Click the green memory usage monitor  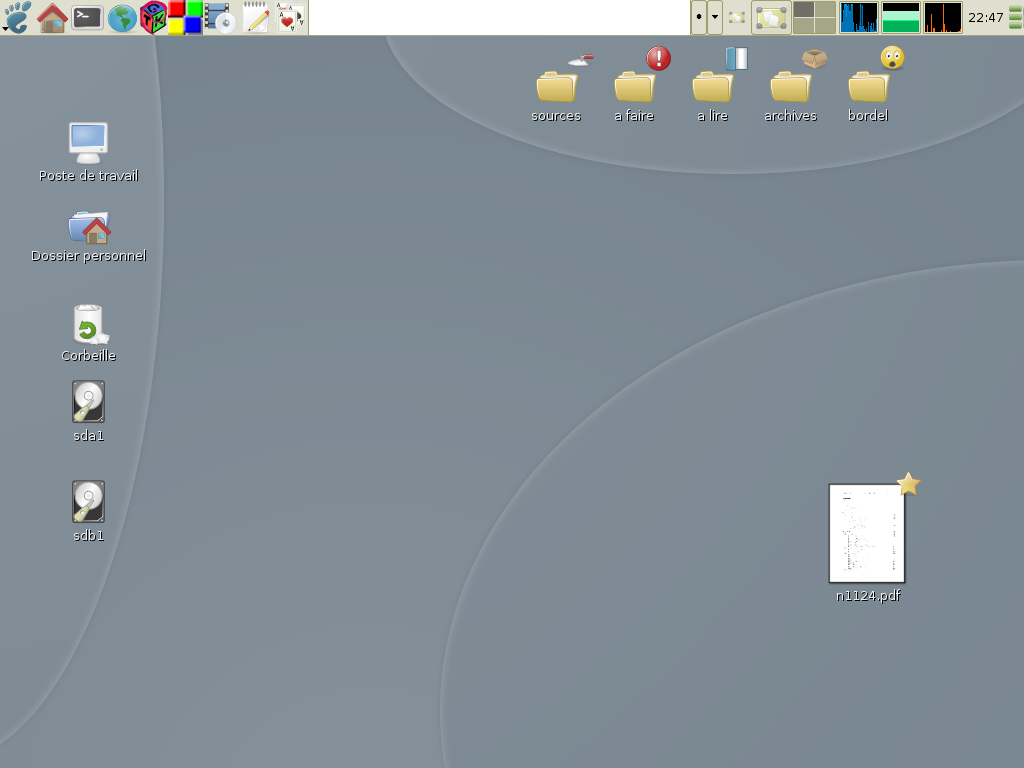(901, 17)
